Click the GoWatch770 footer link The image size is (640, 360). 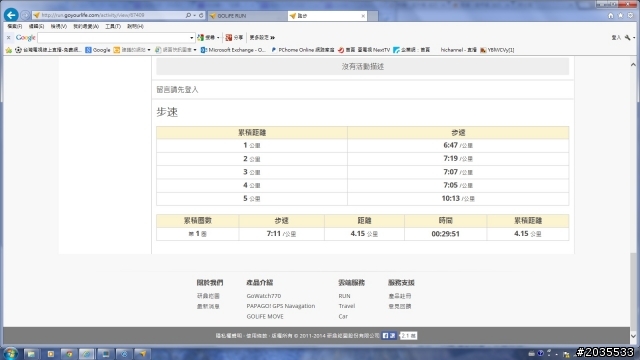pyautogui.click(x=264, y=296)
